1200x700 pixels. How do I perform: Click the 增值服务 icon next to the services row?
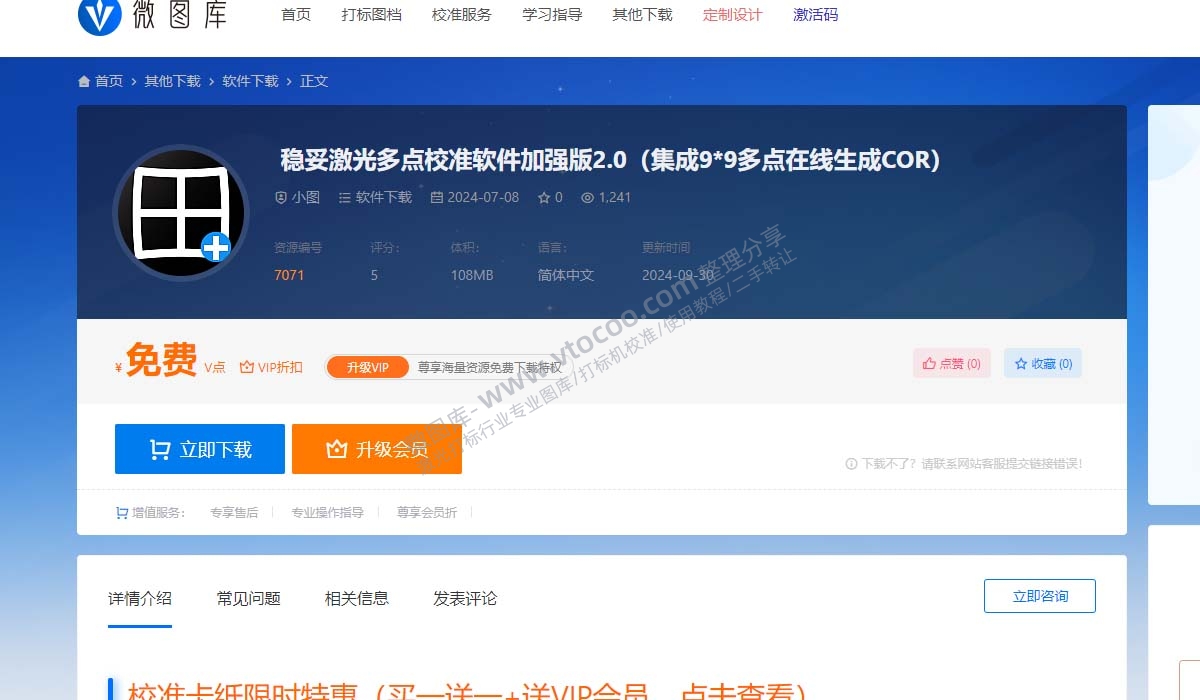point(120,511)
